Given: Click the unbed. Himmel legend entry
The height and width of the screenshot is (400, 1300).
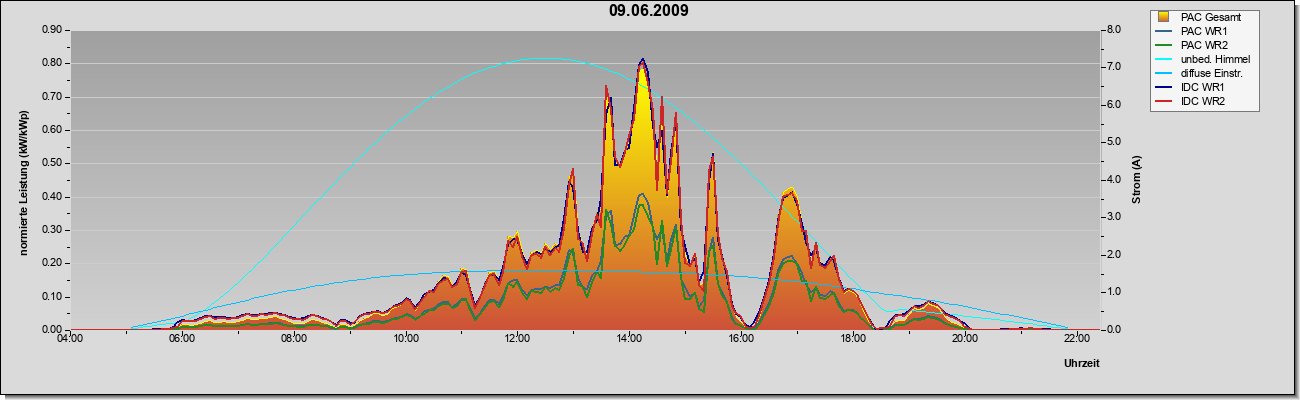Looking at the screenshot, I should pyautogui.click(x=1203, y=60).
